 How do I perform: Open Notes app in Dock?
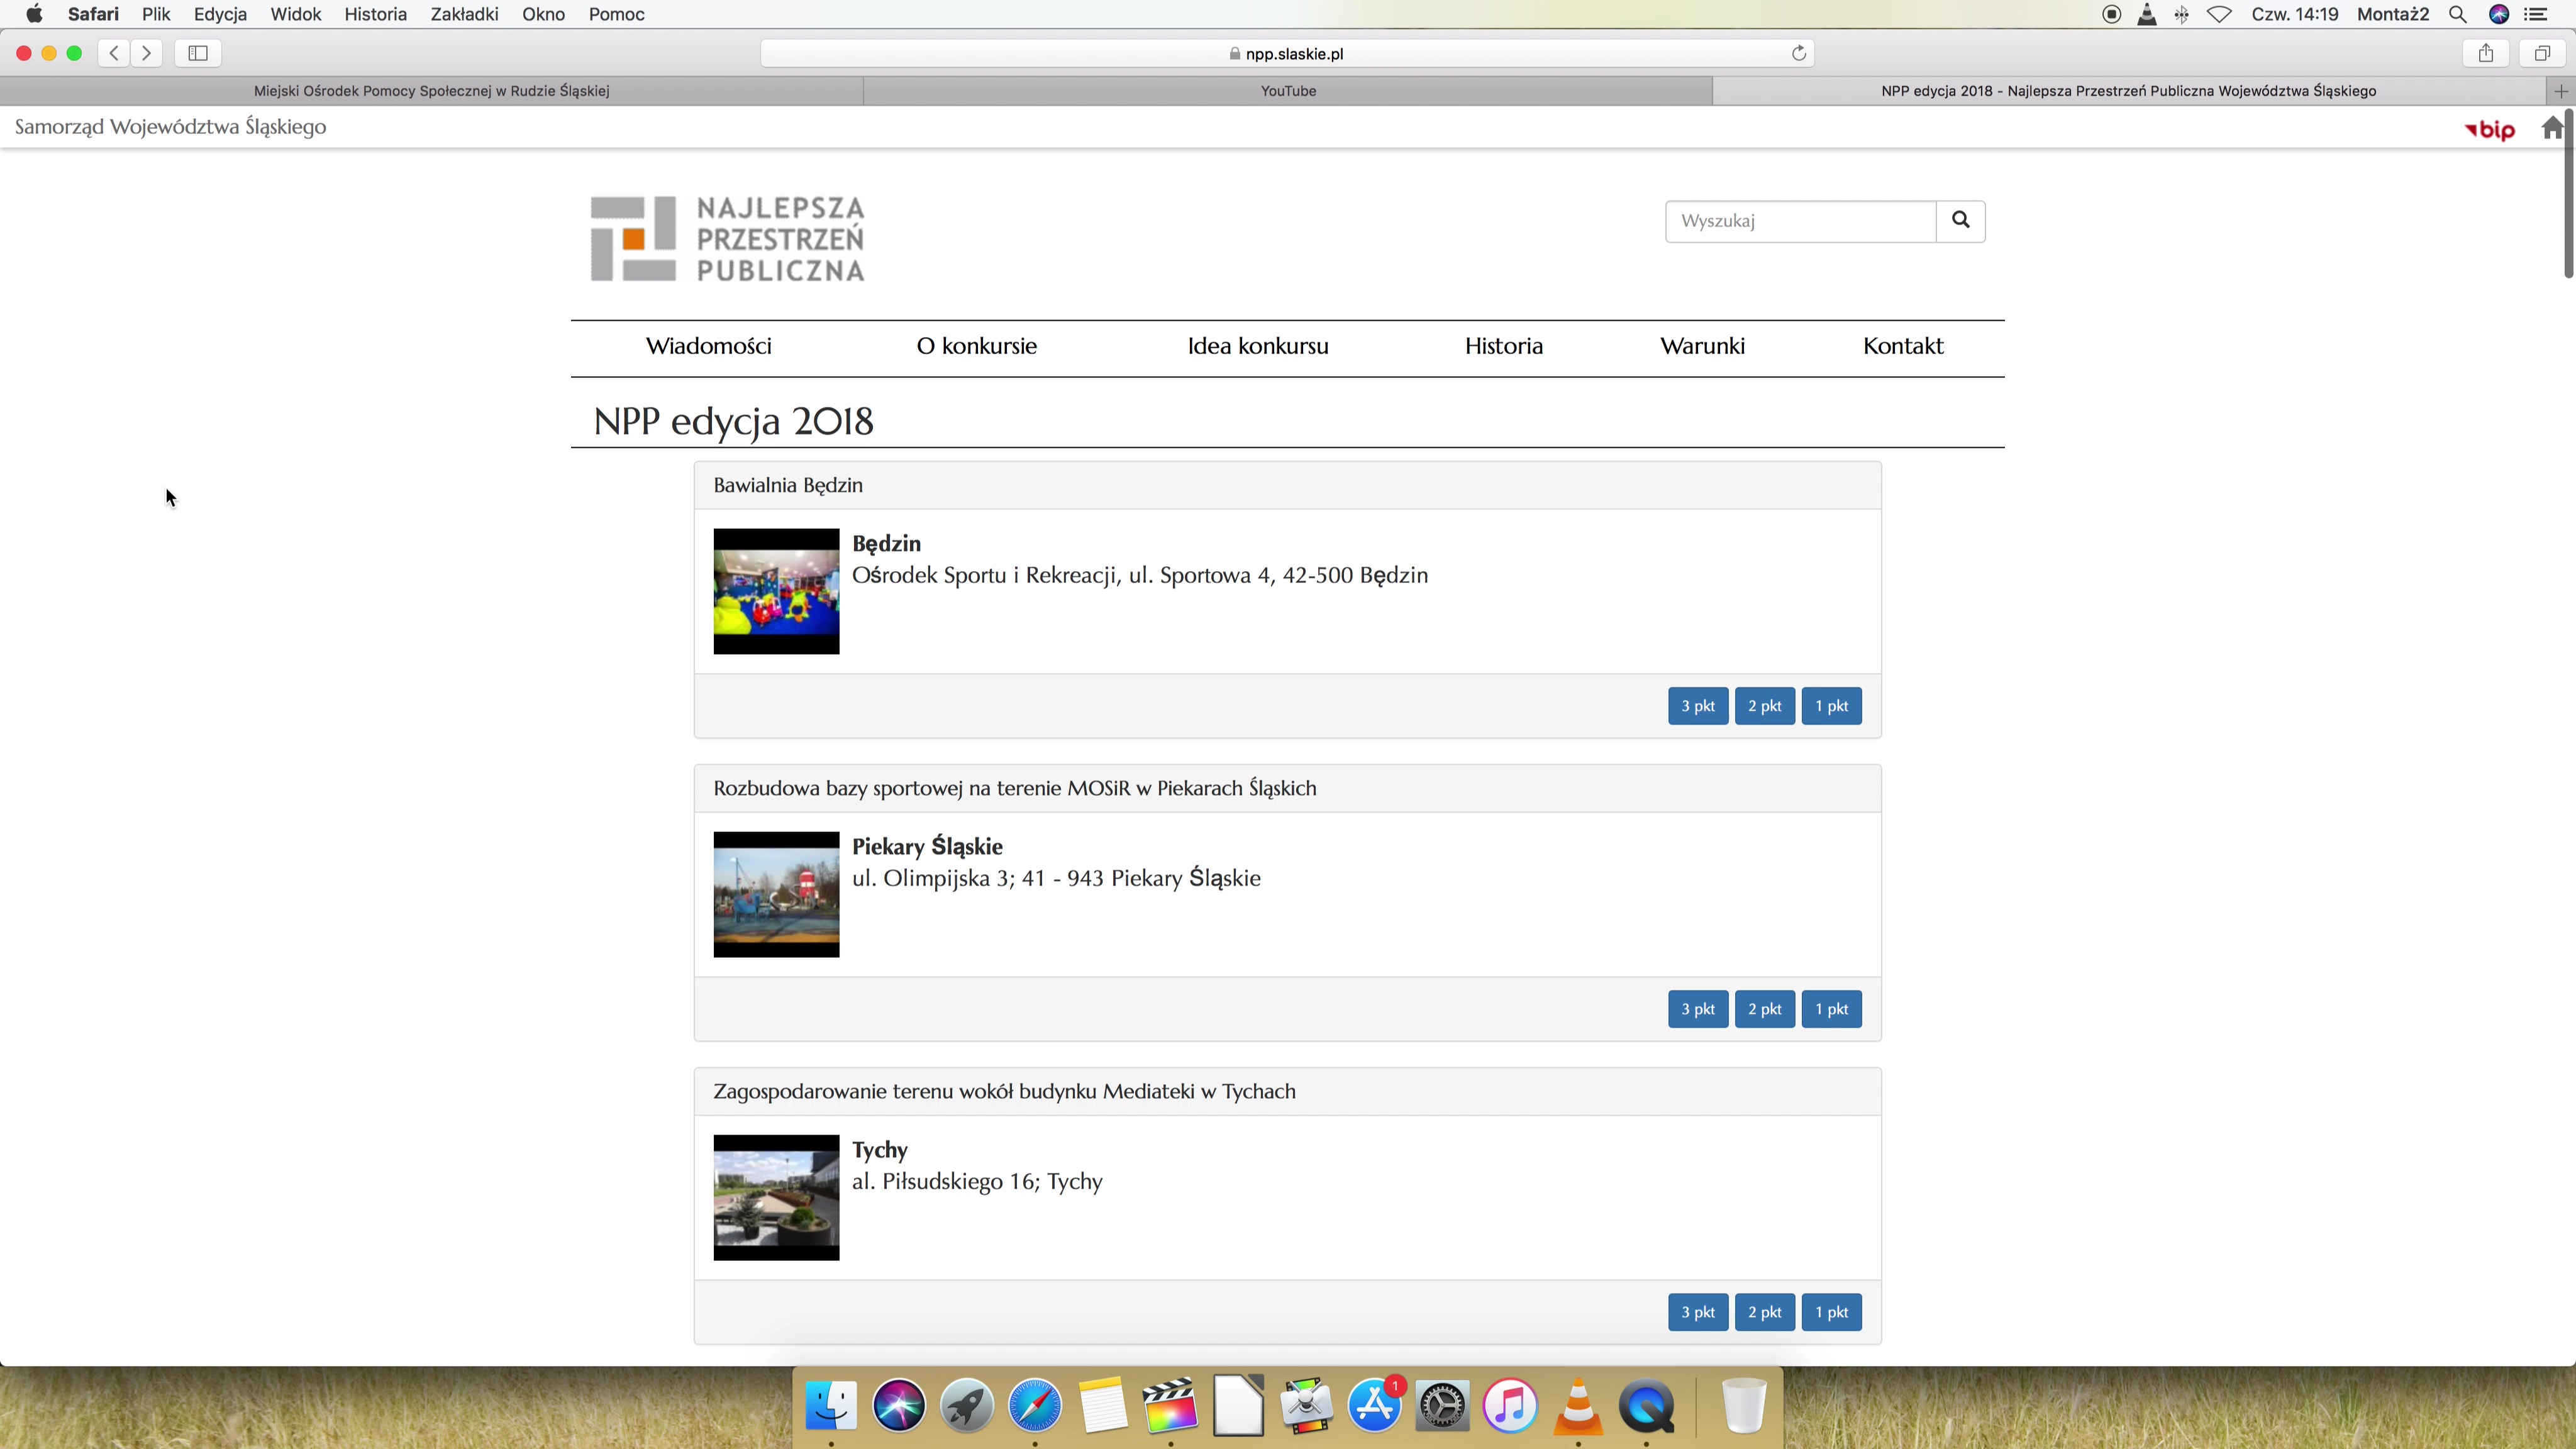(x=1102, y=1405)
